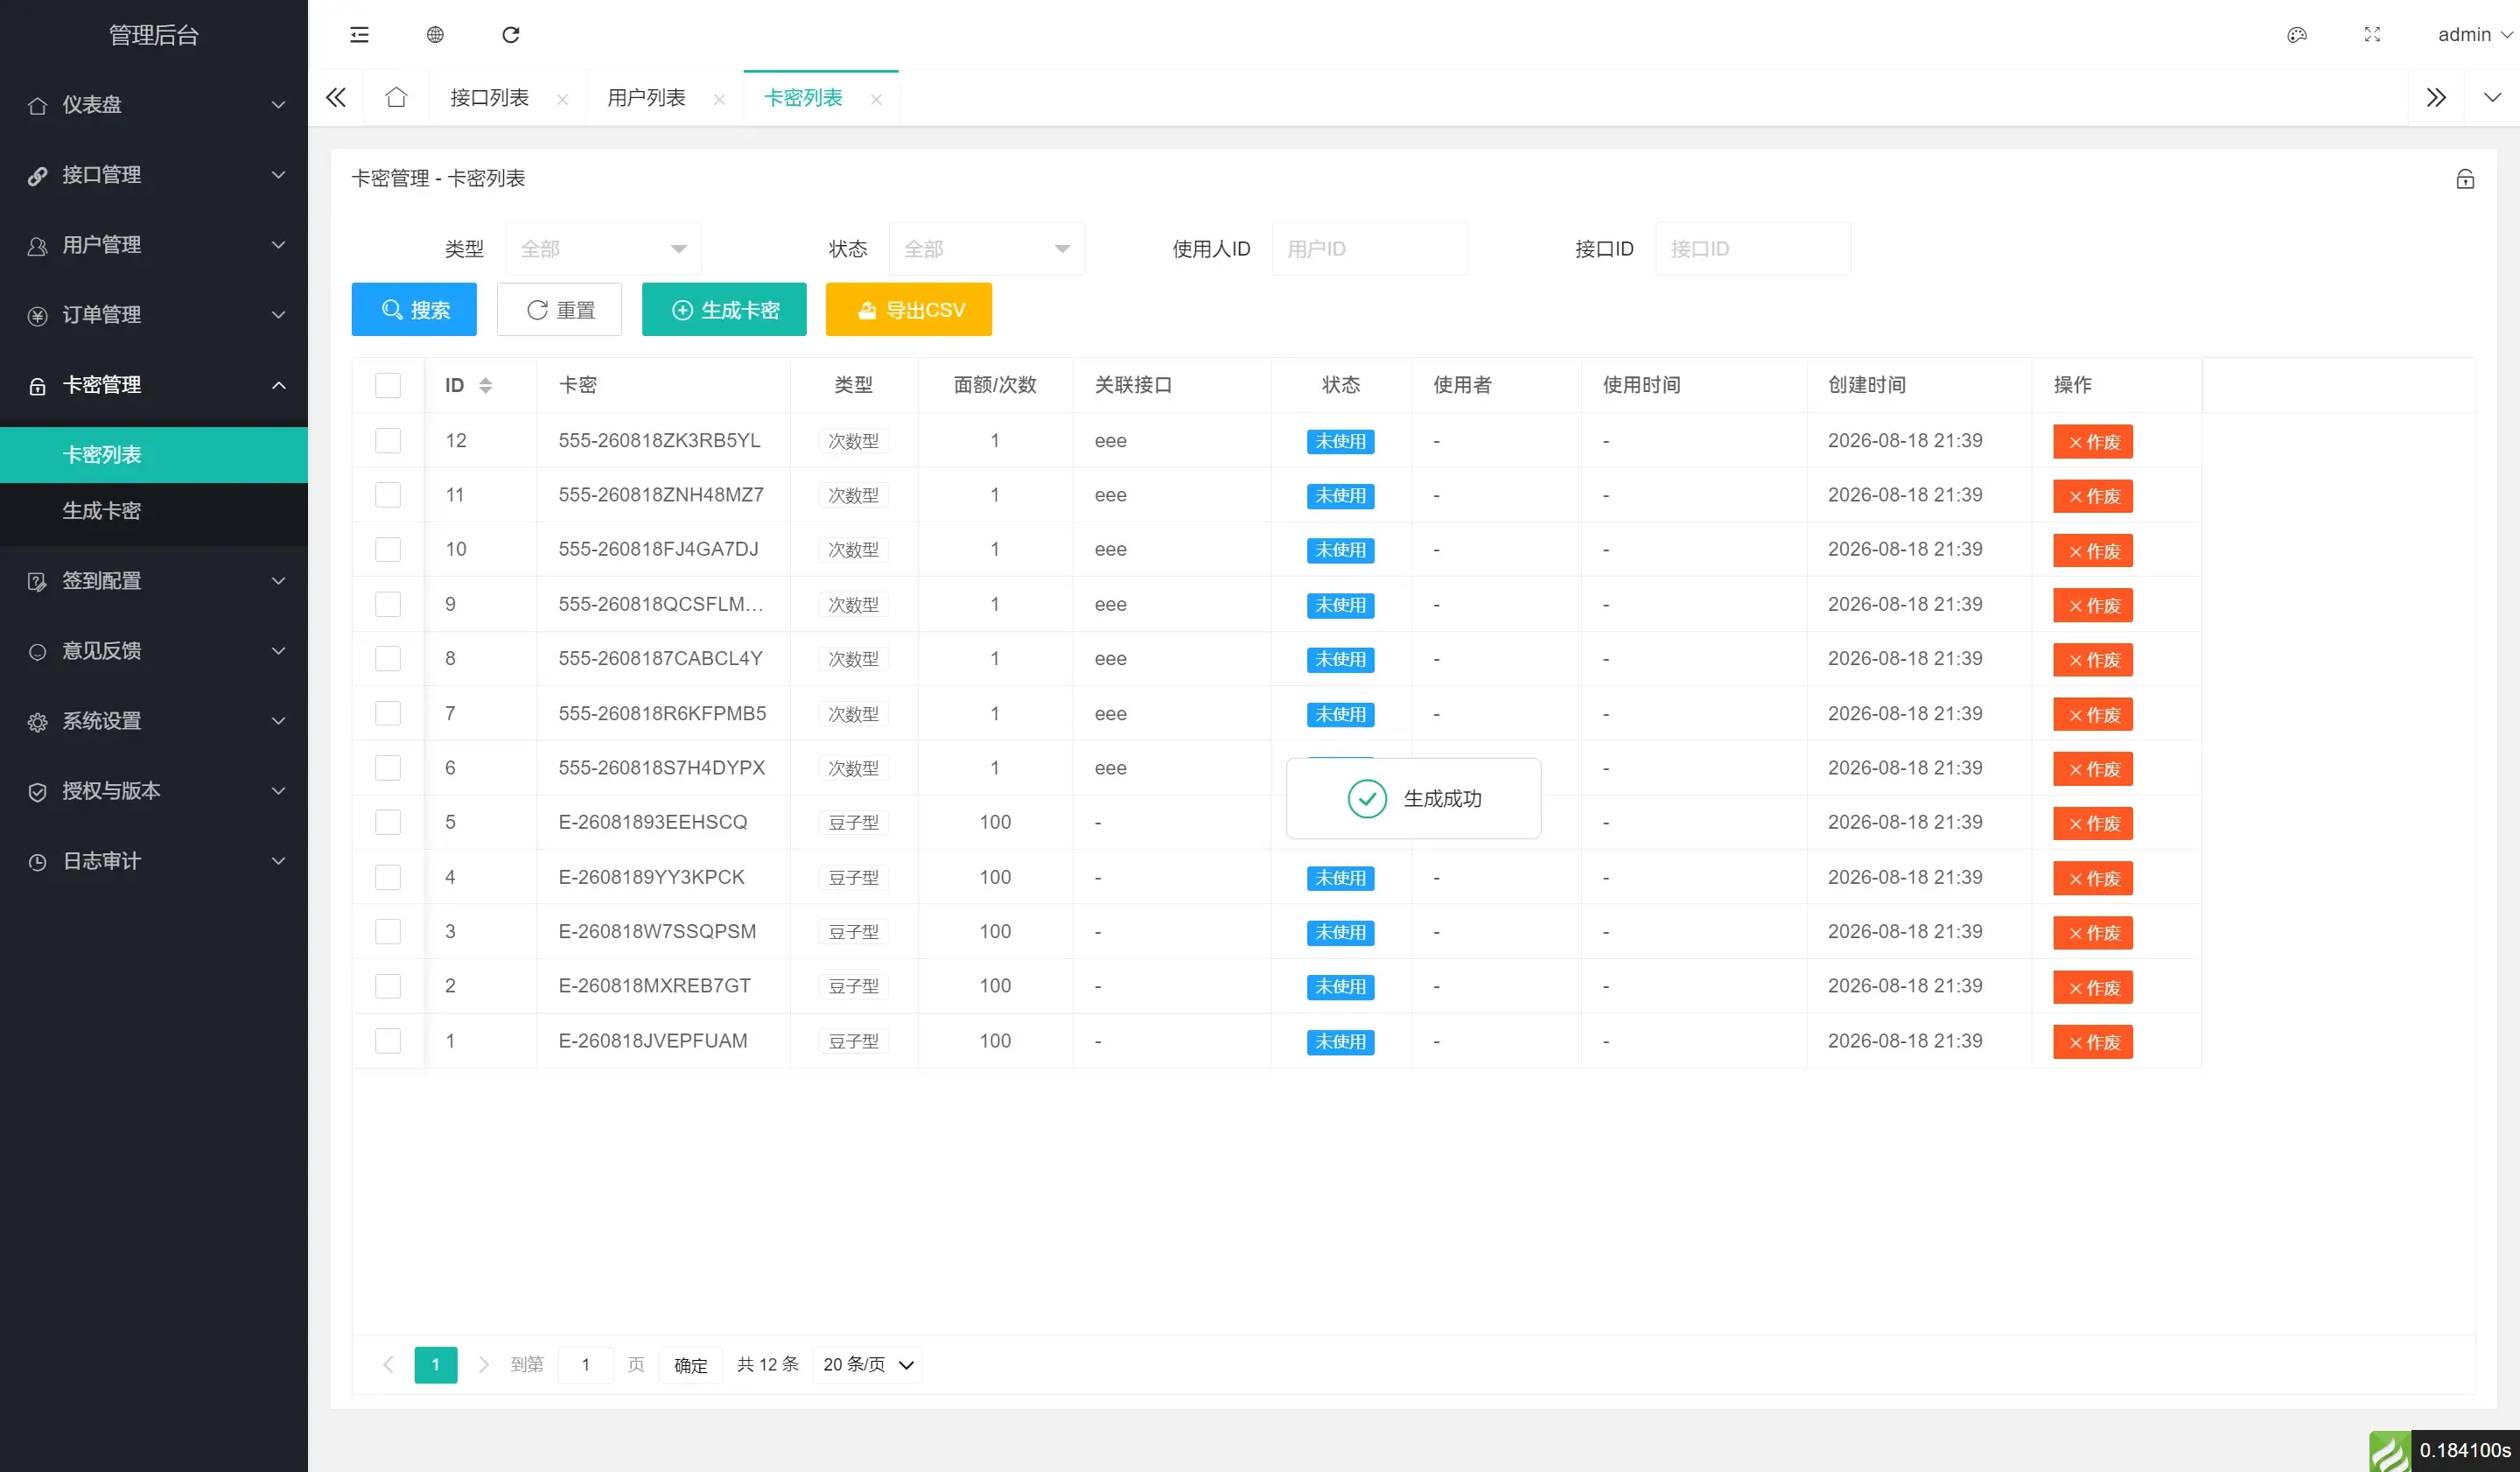Click the 授权与版本 shield icon in the sidebar

click(x=38, y=792)
